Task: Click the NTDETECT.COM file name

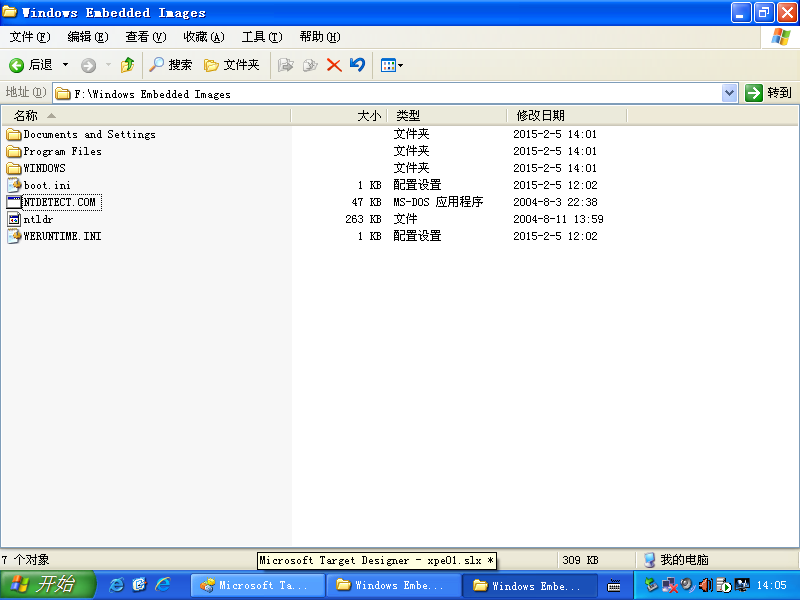Action: pos(60,203)
